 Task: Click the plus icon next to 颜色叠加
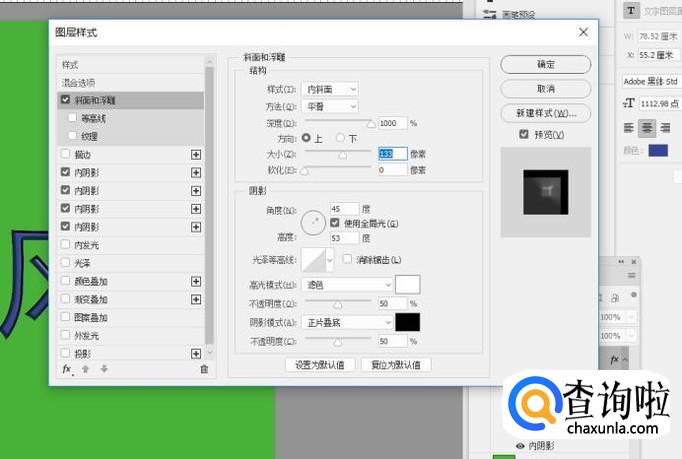click(x=196, y=281)
